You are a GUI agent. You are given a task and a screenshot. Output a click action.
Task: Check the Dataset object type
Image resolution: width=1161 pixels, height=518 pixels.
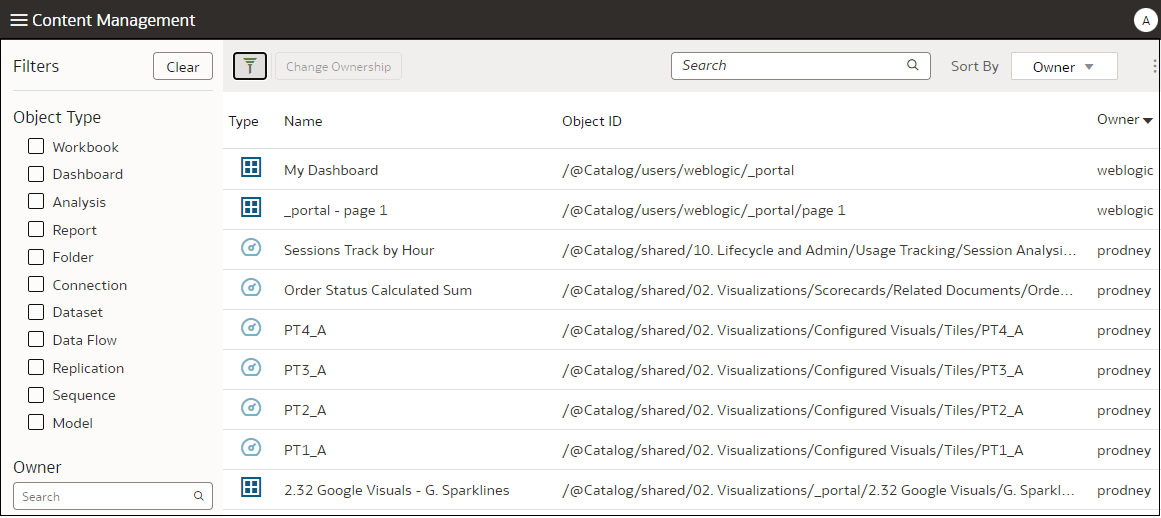pos(36,312)
